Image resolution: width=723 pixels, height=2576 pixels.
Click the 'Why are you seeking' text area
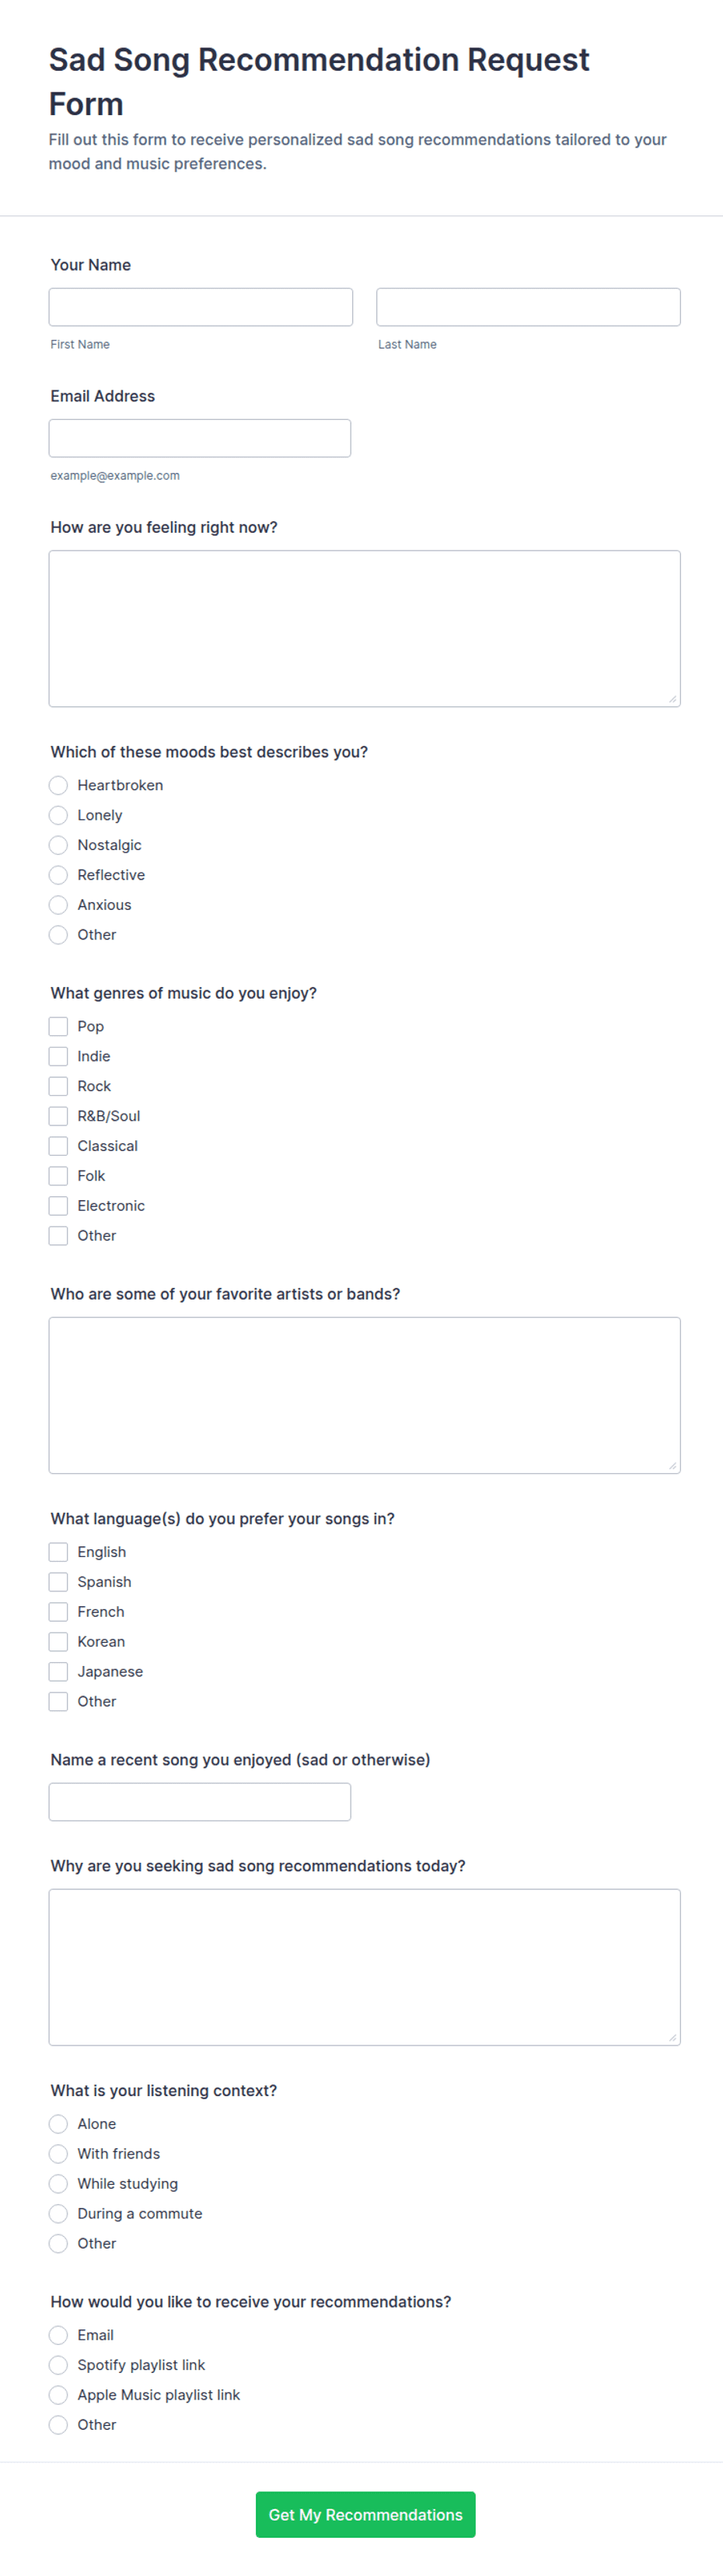tap(364, 1967)
